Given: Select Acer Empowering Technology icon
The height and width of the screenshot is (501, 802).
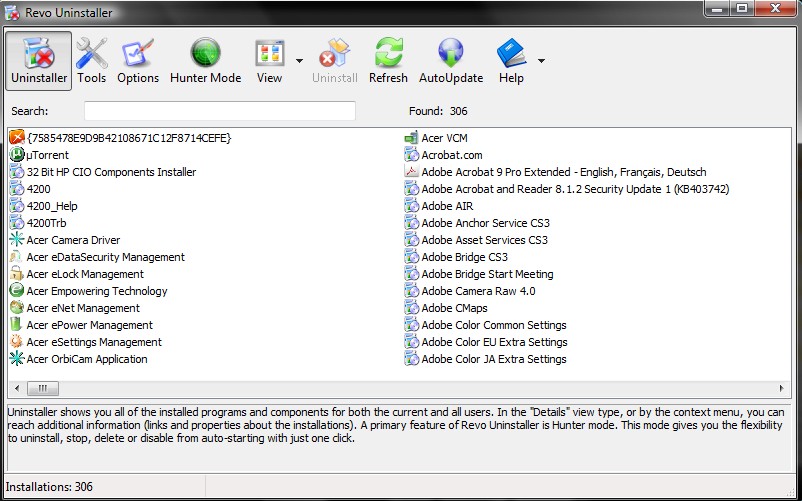Looking at the screenshot, I should (x=17, y=290).
